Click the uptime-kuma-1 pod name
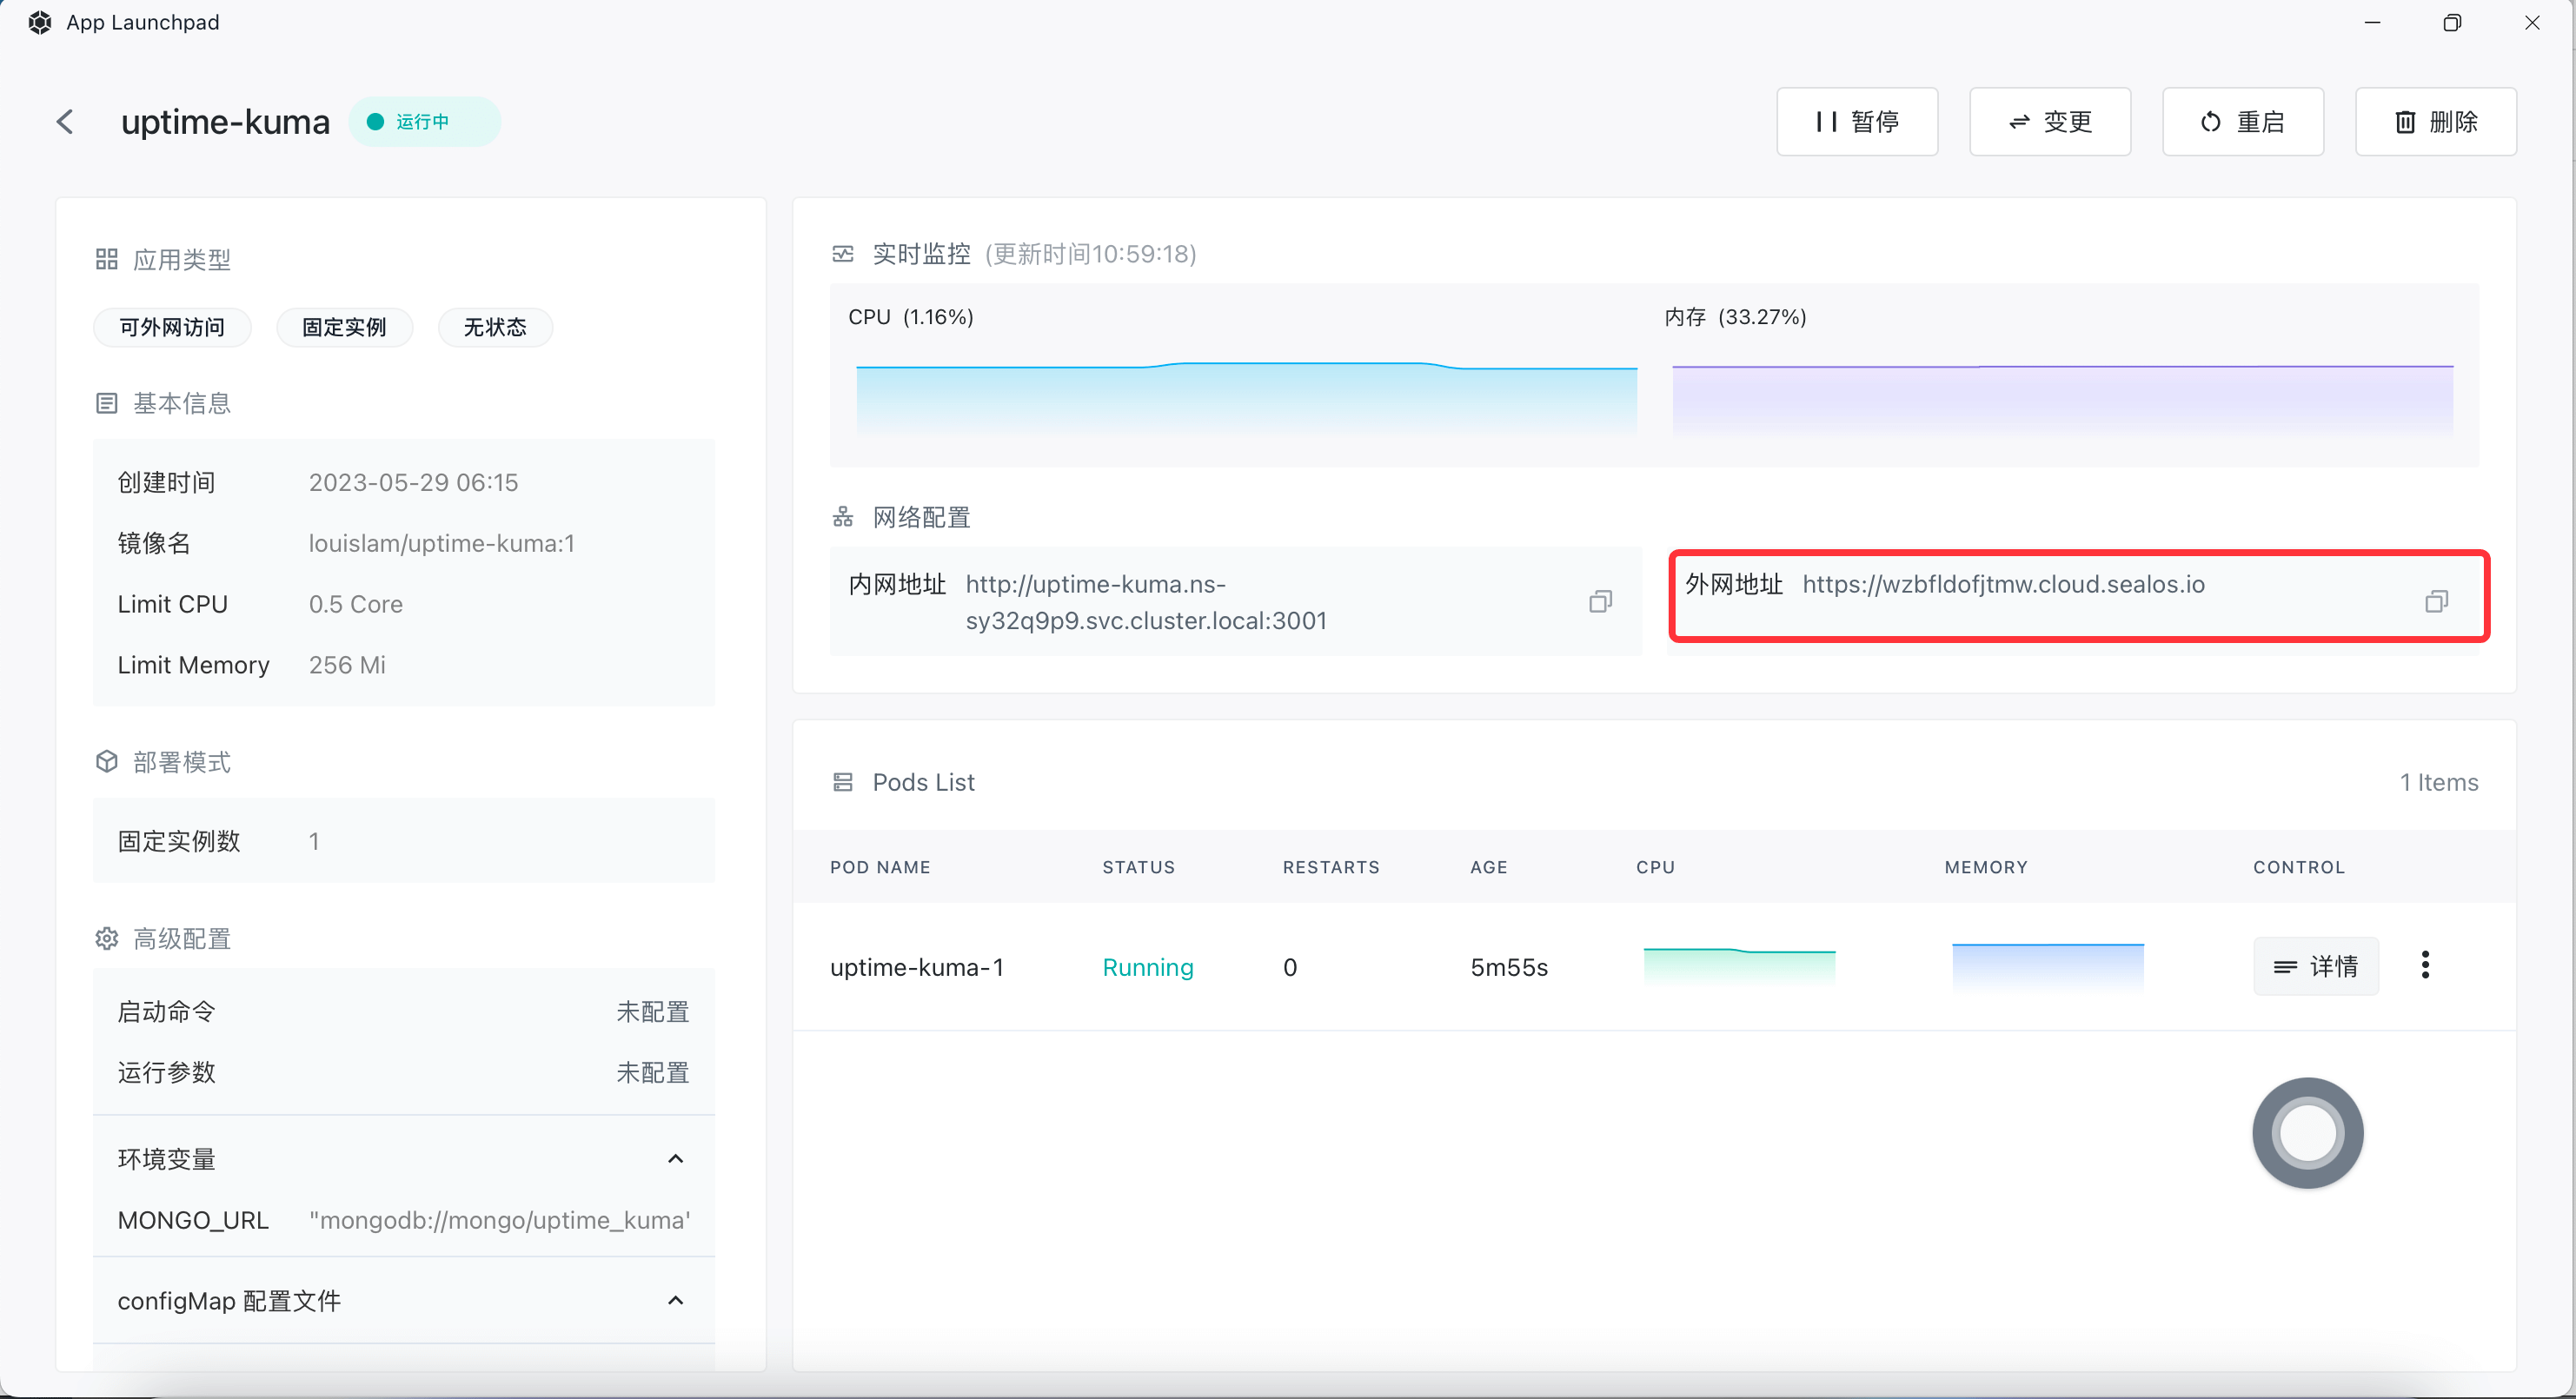The width and height of the screenshot is (2576, 1399). point(916,967)
